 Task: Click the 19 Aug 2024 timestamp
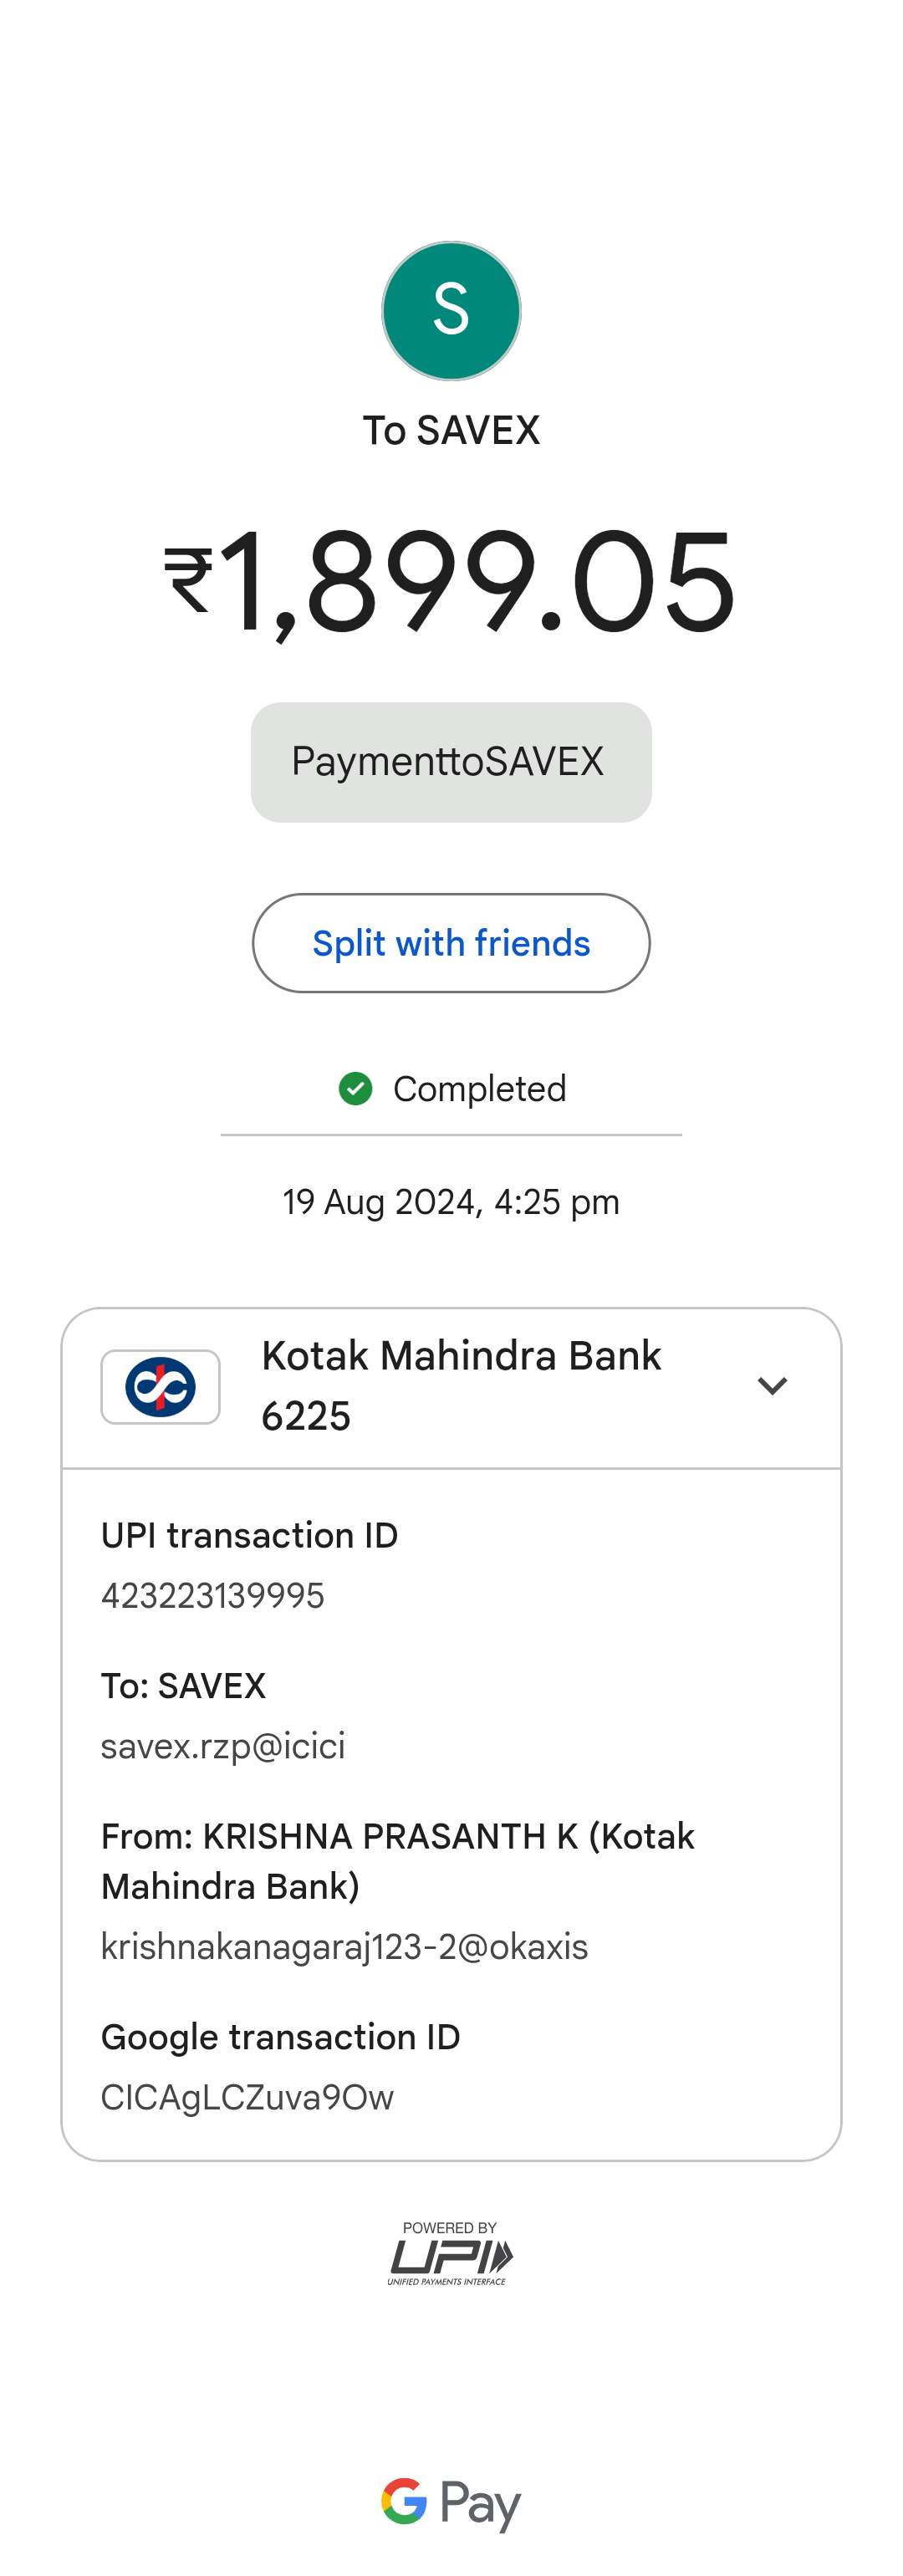pyautogui.click(x=451, y=1202)
